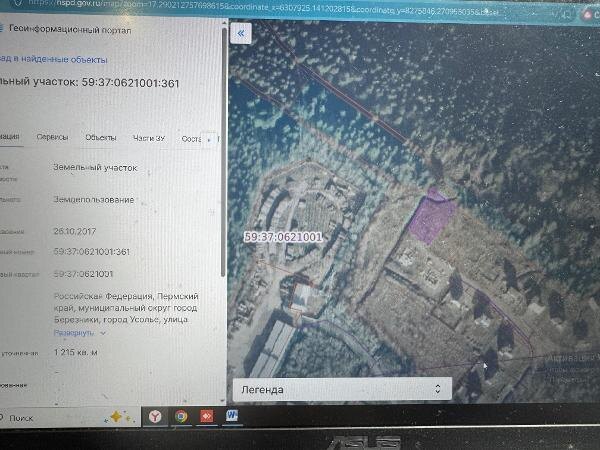Open the Легенда dropdown
This screenshot has height=450, width=600.
[342, 389]
